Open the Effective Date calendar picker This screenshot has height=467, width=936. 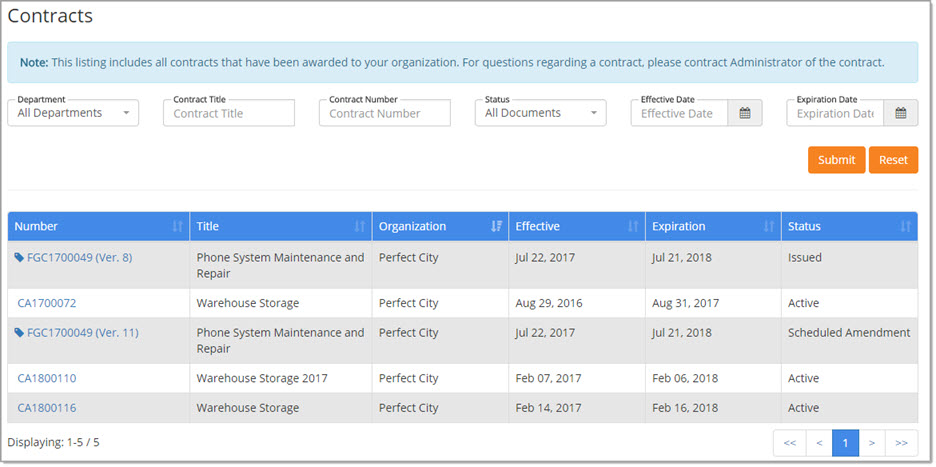click(744, 113)
